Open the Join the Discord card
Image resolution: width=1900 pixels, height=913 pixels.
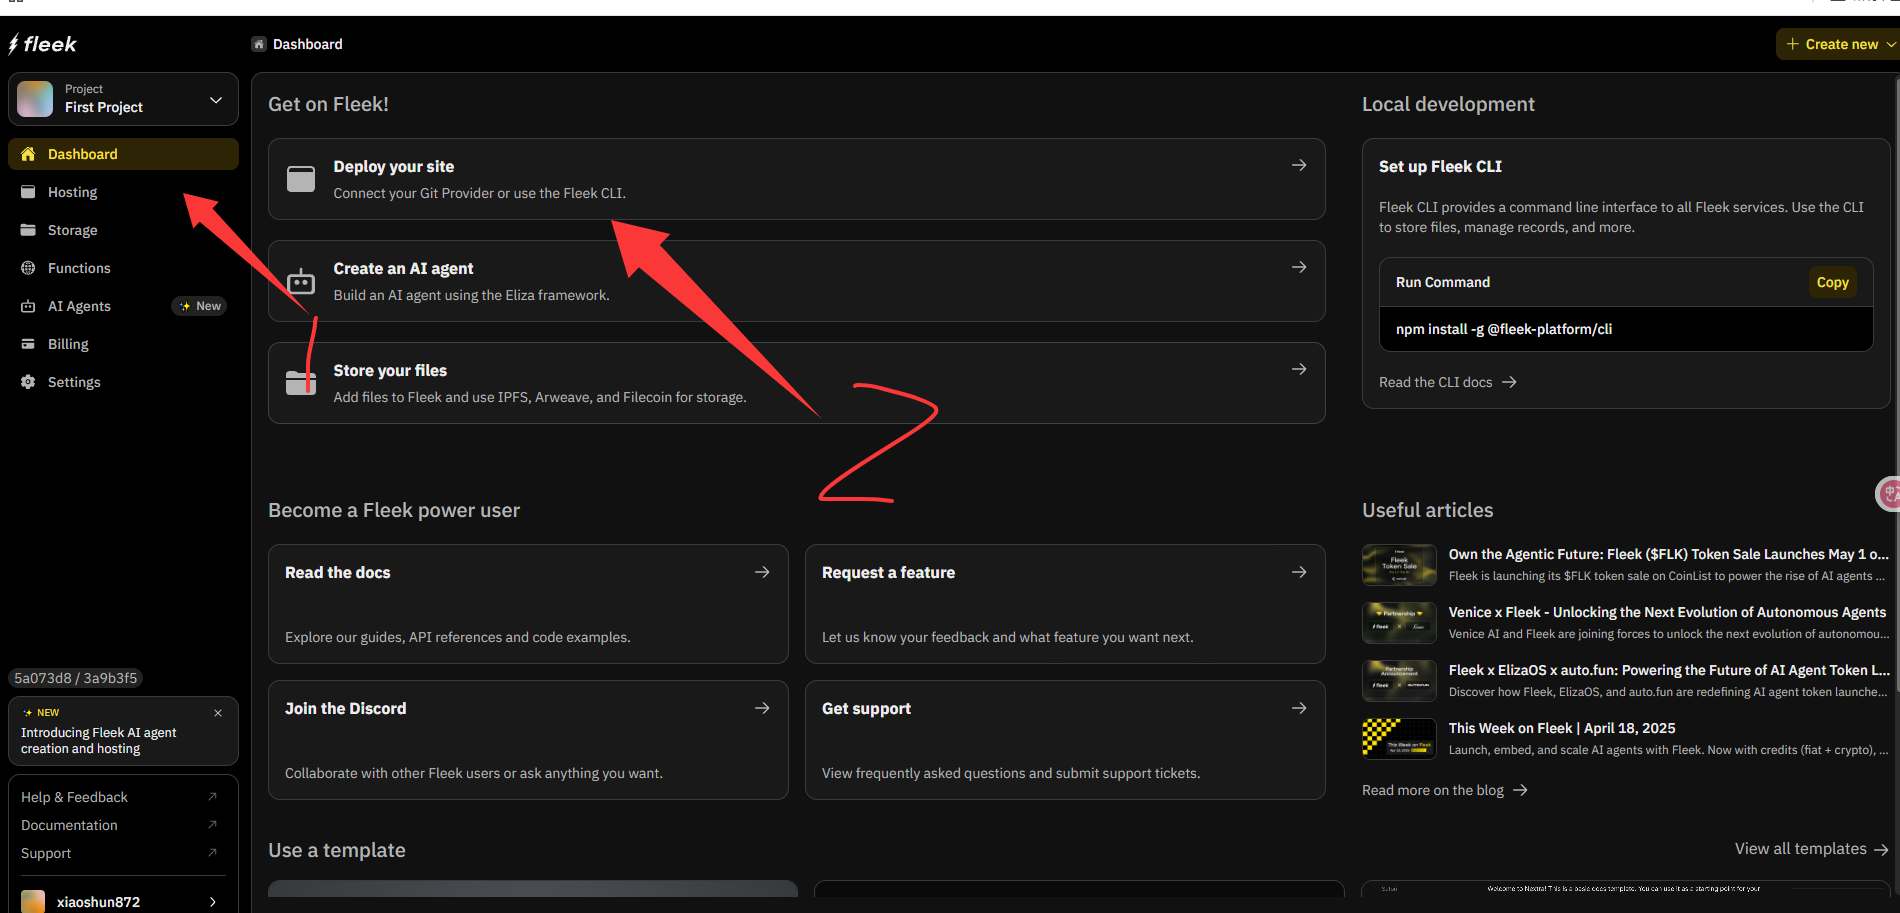pos(528,740)
